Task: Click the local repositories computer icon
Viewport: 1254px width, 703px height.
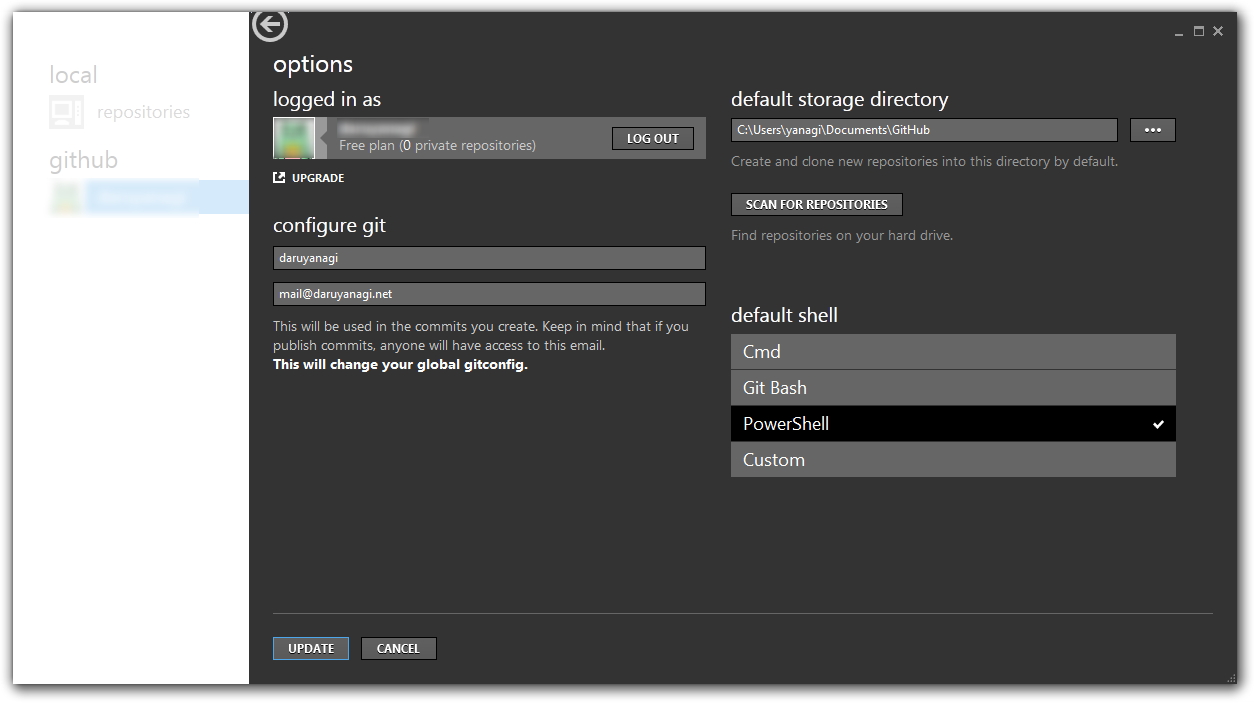Action: click(67, 112)
